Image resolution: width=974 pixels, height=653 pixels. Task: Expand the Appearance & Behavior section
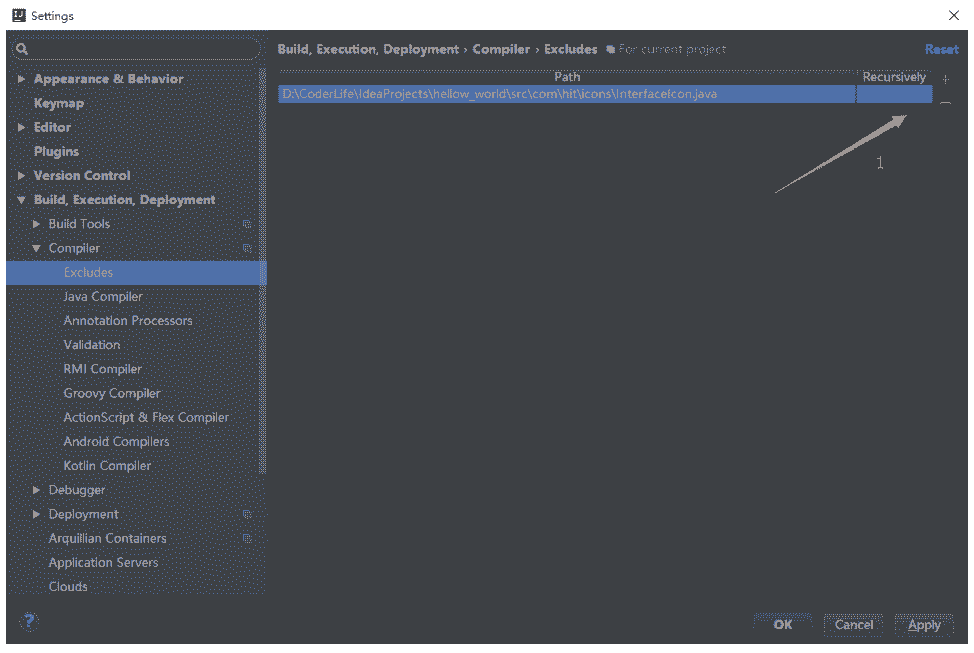coord(21,79)
